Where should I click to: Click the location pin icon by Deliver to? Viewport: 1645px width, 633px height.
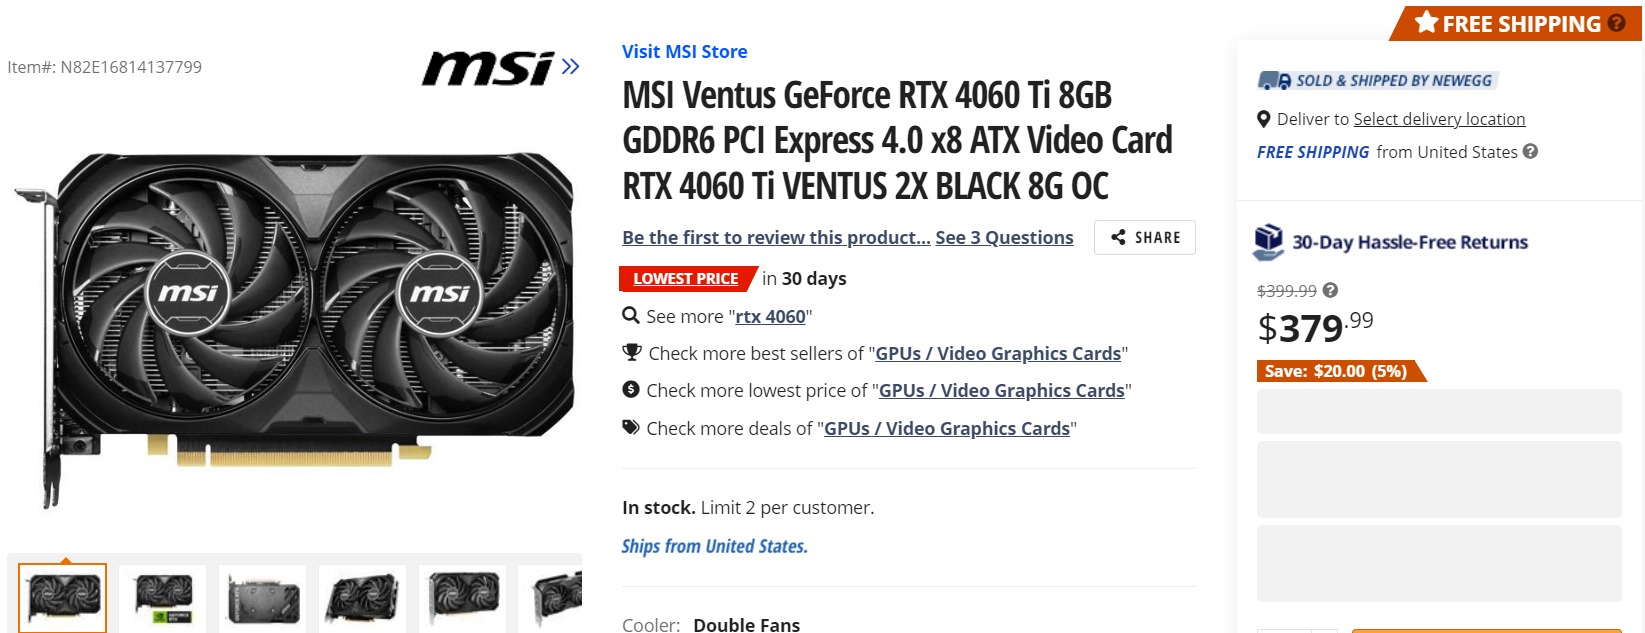(x=1264, y=119)
